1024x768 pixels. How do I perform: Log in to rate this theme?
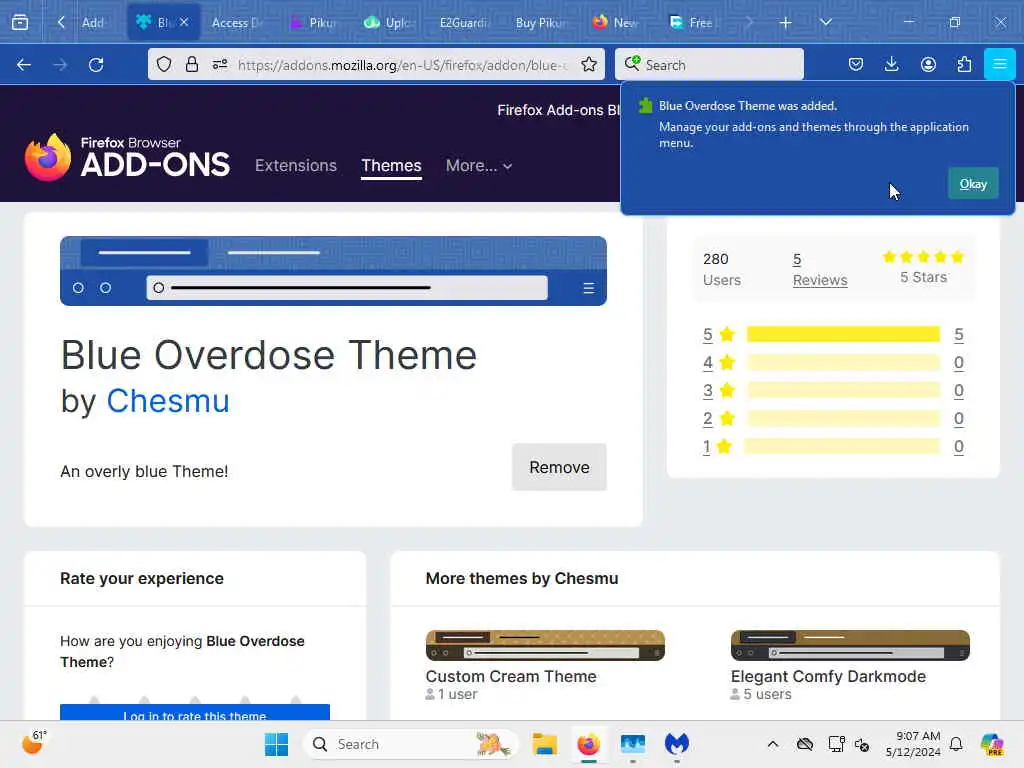[x=195, y=712]
